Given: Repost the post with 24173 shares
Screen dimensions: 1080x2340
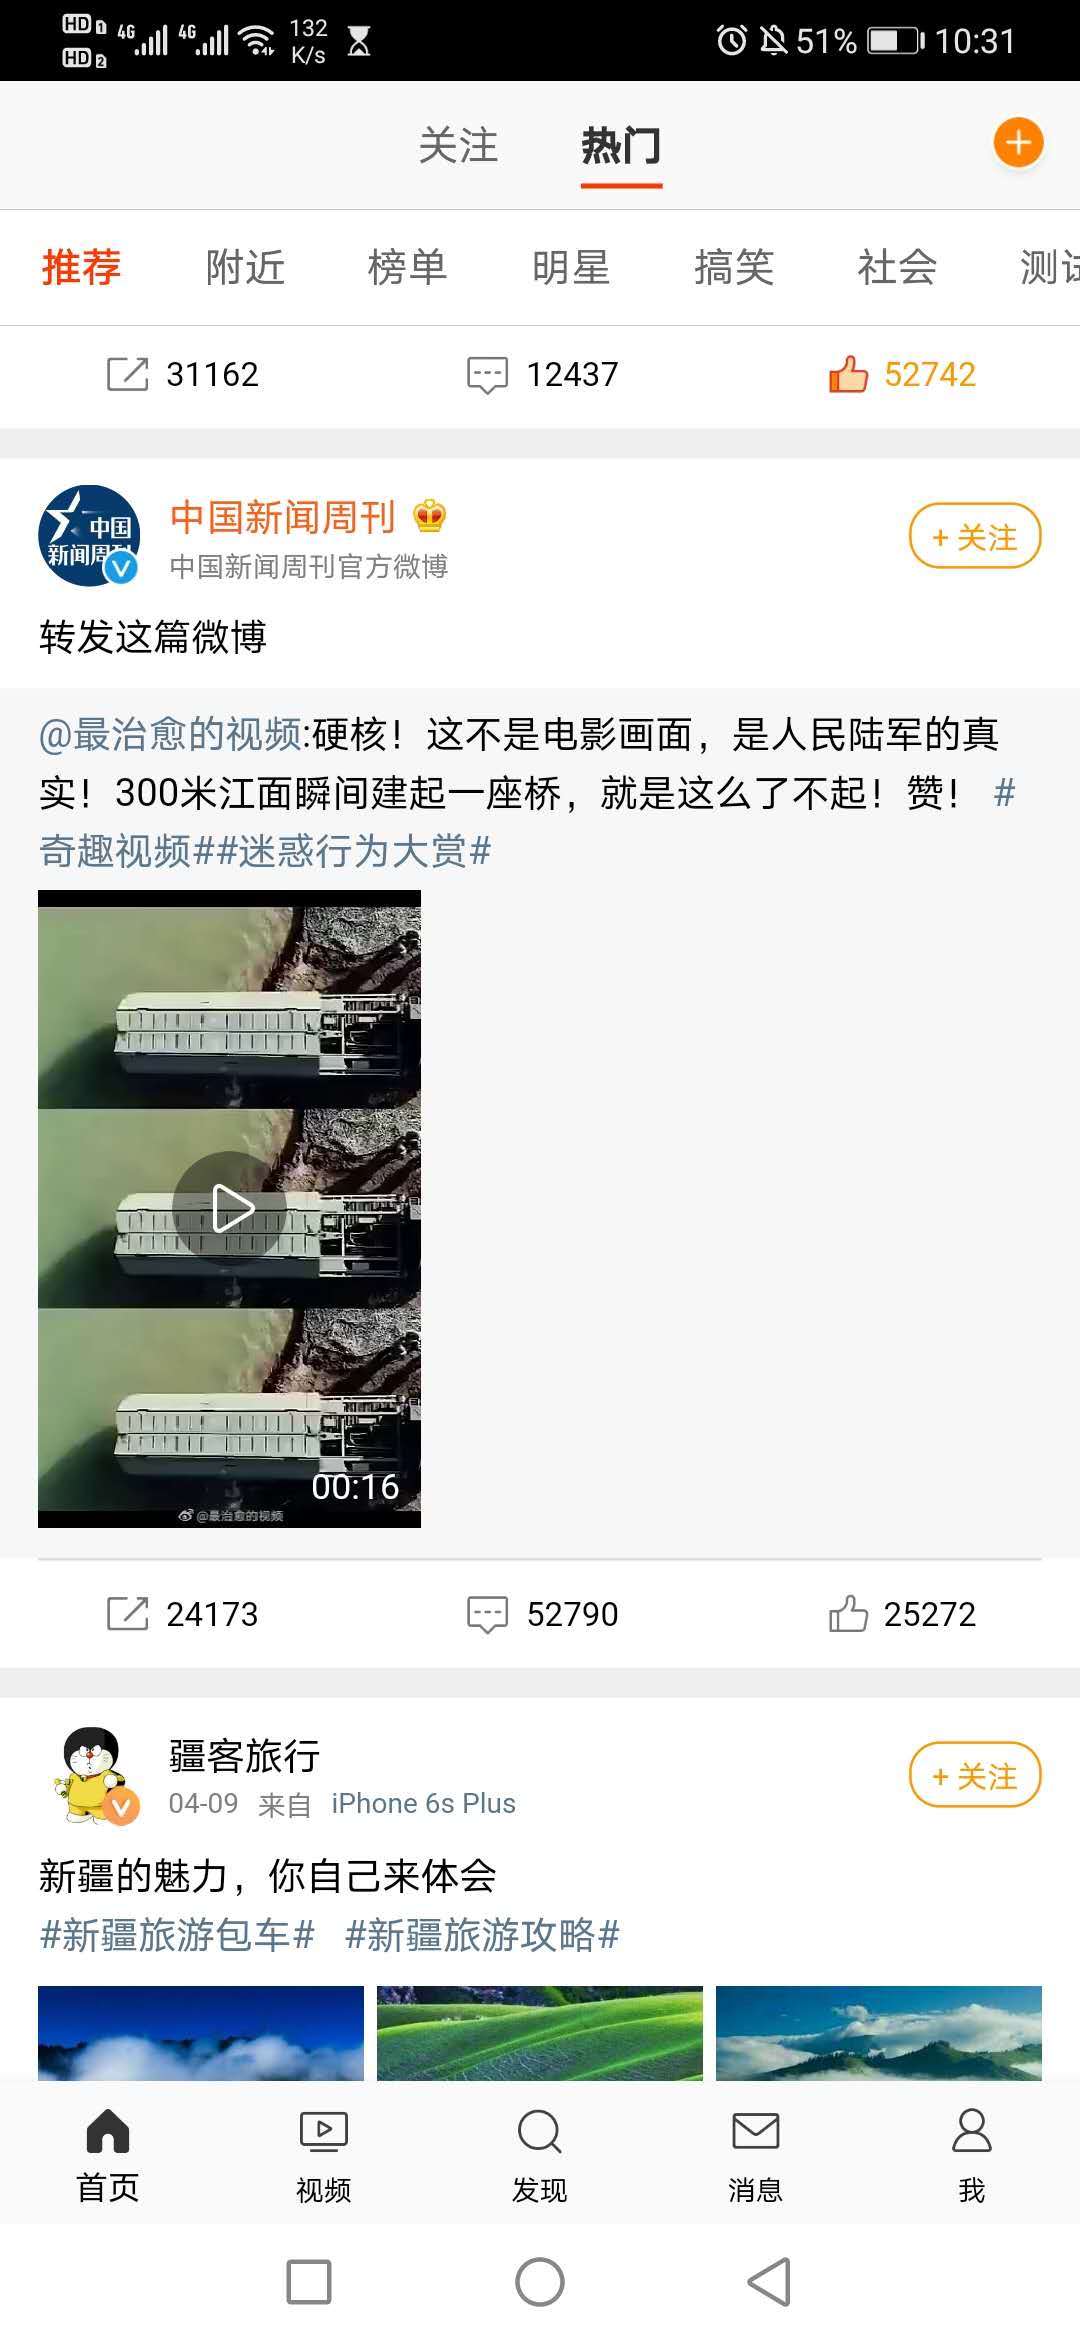Looking at the screenshot, I should tap(183, 1613).
